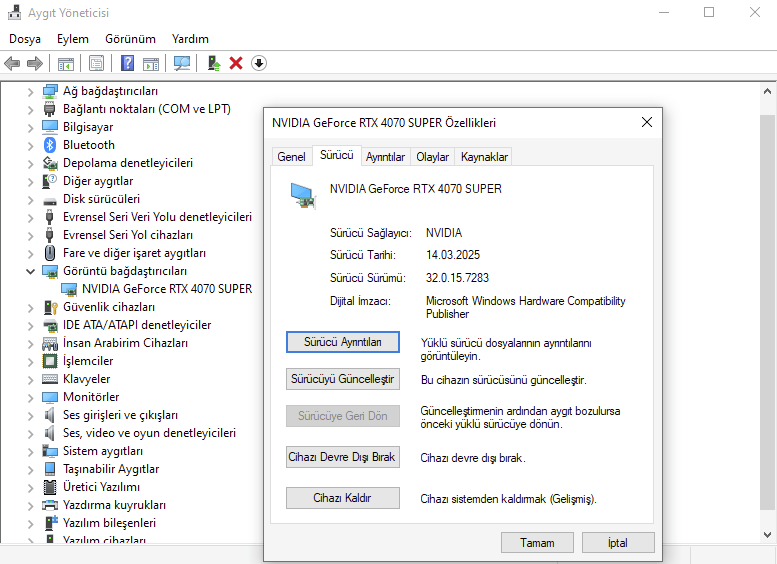This screenshot has height=564, width=777.
Task: Click the Bilgisayar computer icon
Action: click(50, 127)
